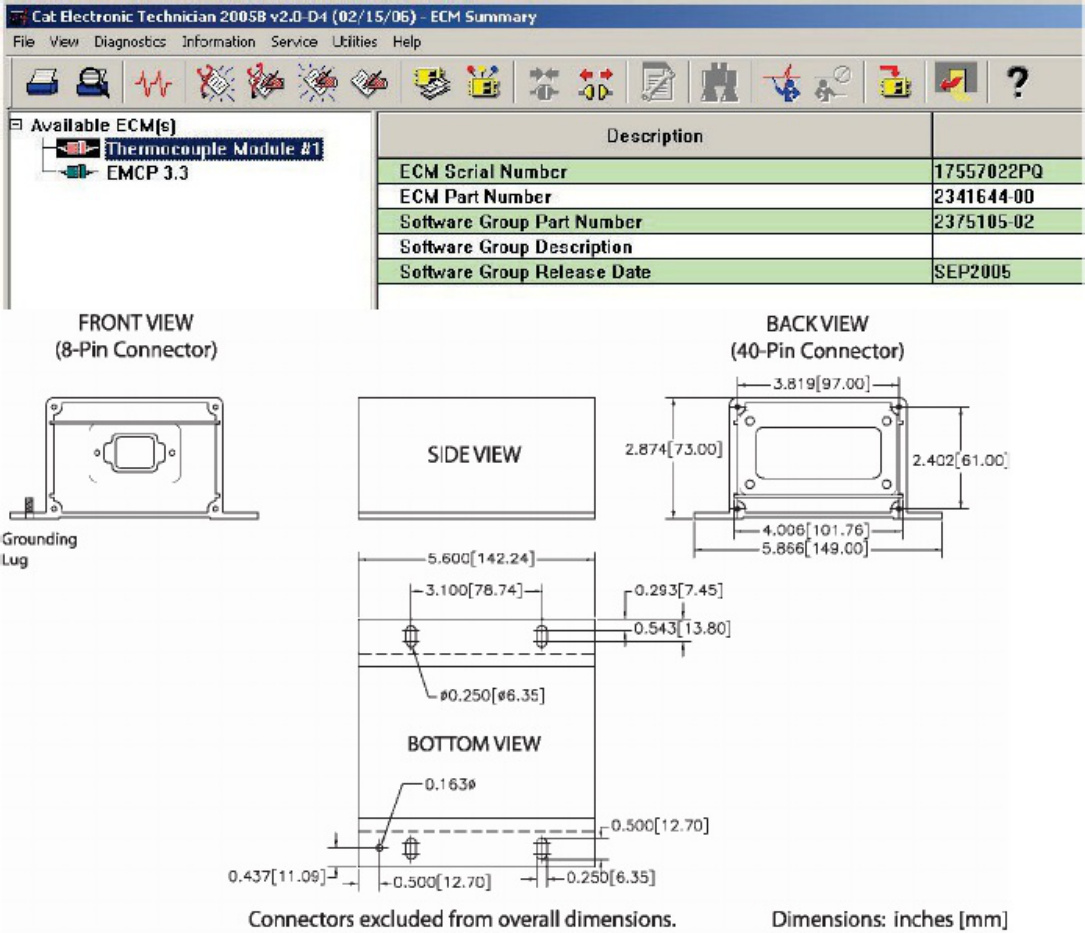1085x933 pixels.
Task: Click the exit door arrow icon
Action: tap(956, 81)
